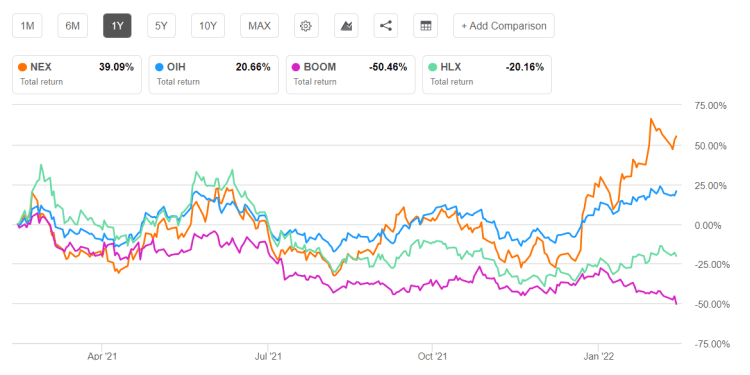Click the orange NEX color dot
Viewport: 750px width, 375px height.
pyautogui.click(x=22, y=67)
